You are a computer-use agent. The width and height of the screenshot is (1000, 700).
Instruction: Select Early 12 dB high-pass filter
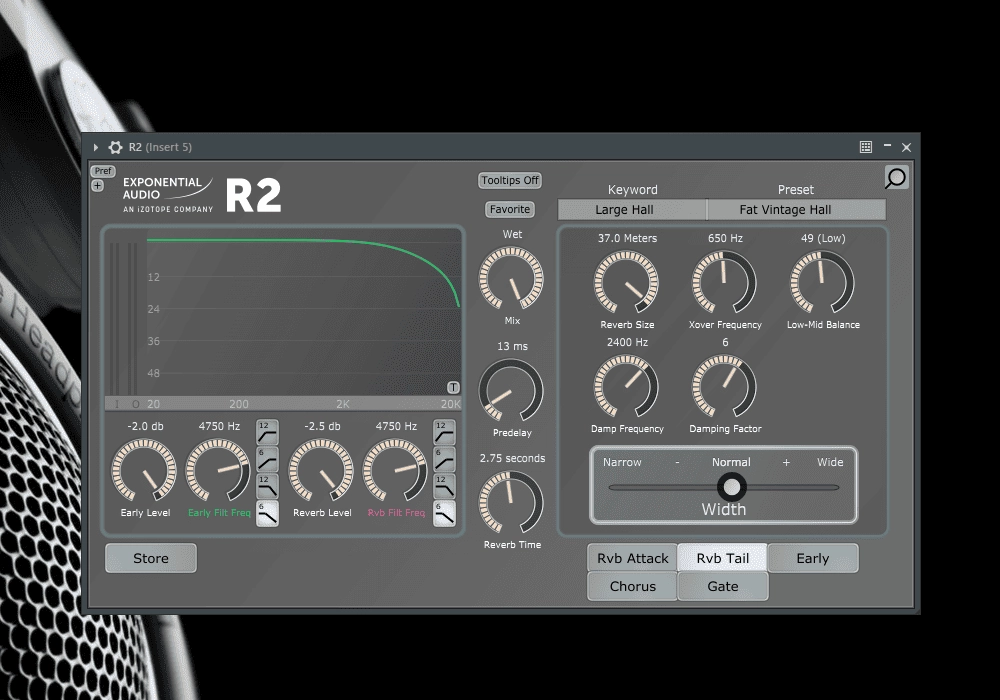(267, 432)
